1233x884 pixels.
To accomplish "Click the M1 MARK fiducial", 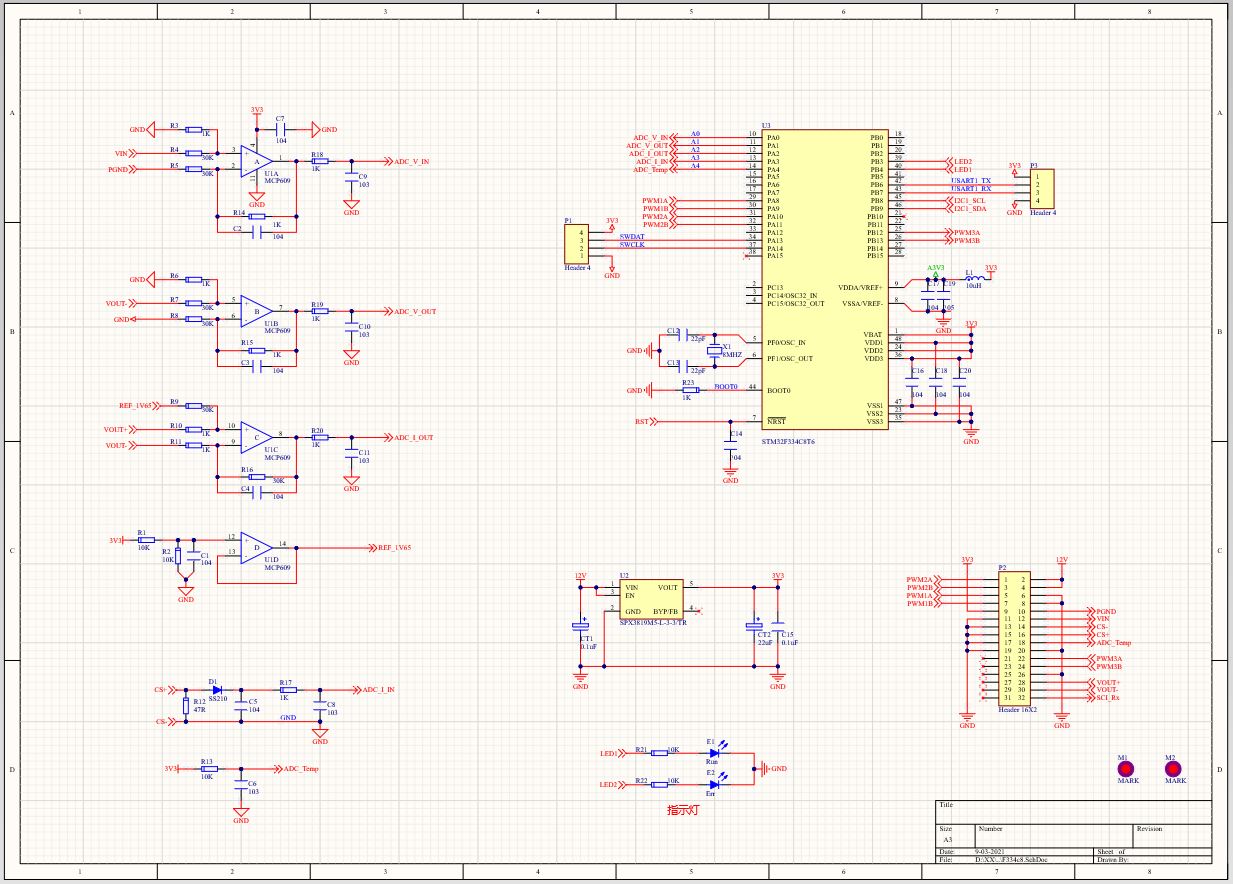I will (1126, 769).
